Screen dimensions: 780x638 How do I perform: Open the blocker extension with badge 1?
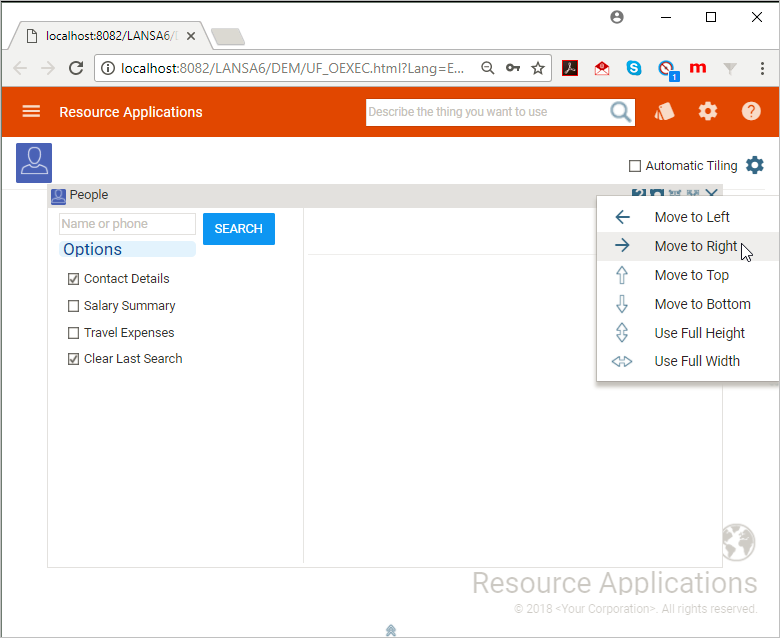[x=667, y=69]
